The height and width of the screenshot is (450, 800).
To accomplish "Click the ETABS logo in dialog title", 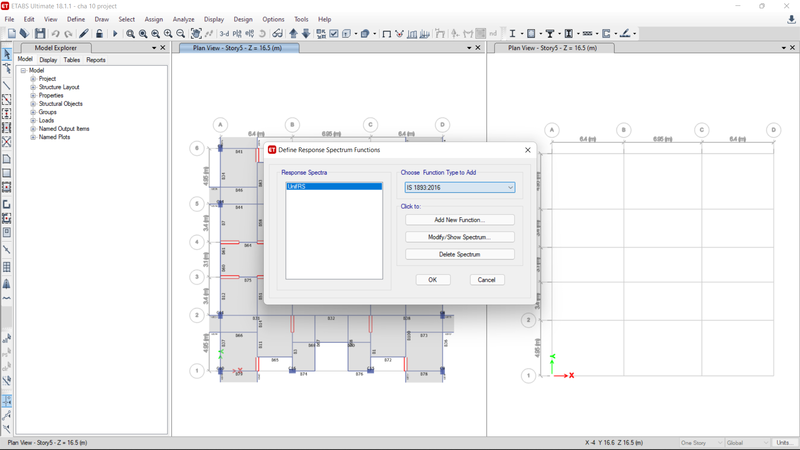I will pyautogui.click(x=272, y=149).
